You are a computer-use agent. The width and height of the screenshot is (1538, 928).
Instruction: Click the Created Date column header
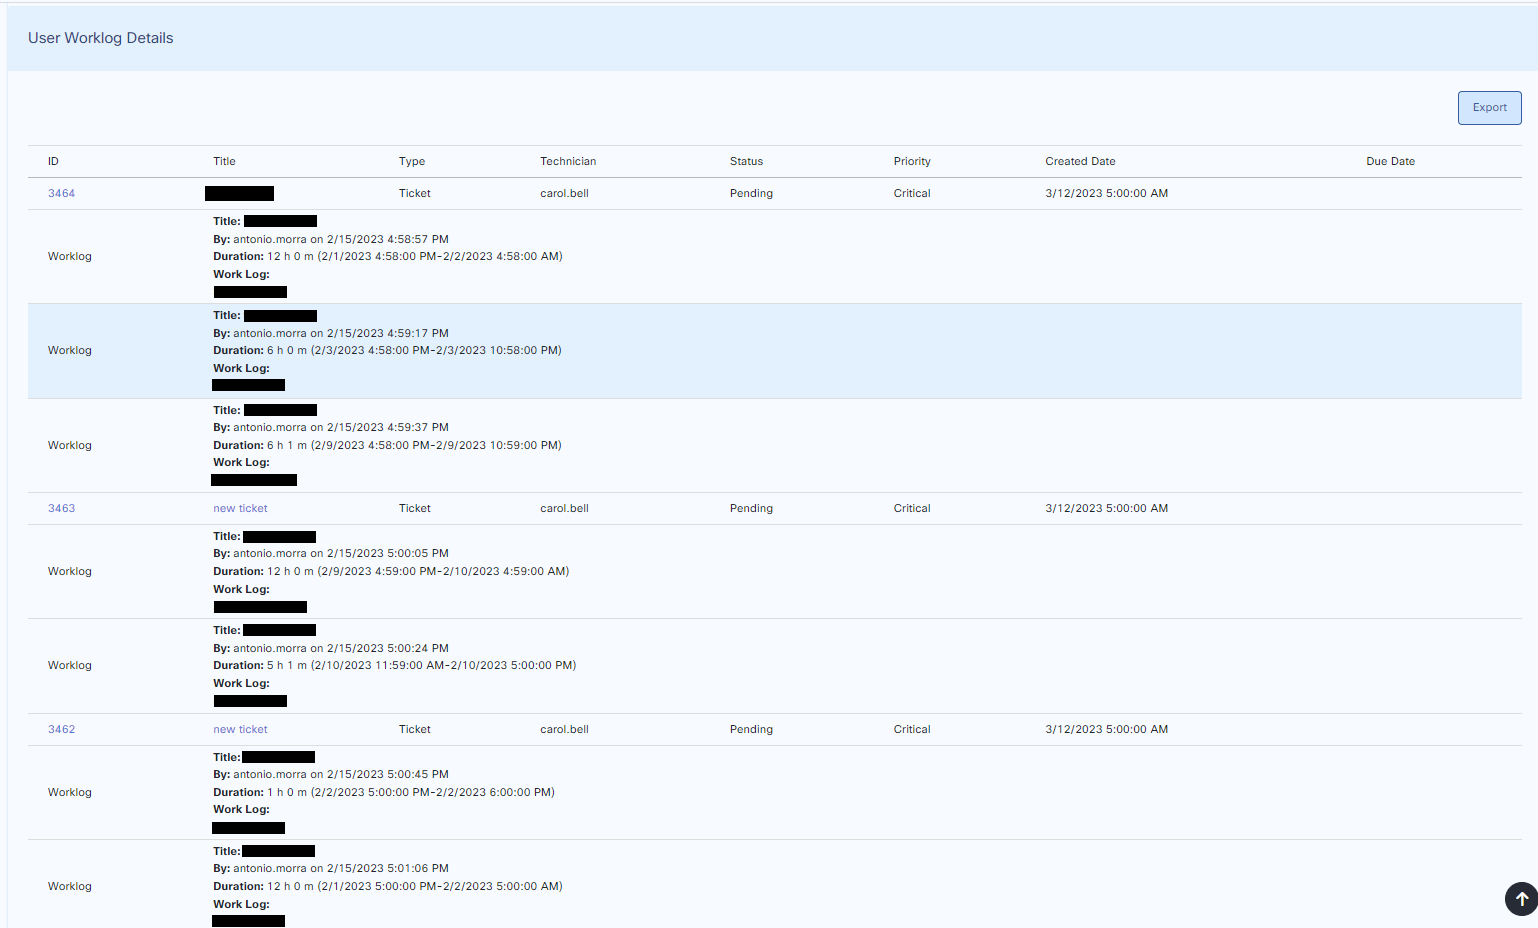tap(1080, 162)
